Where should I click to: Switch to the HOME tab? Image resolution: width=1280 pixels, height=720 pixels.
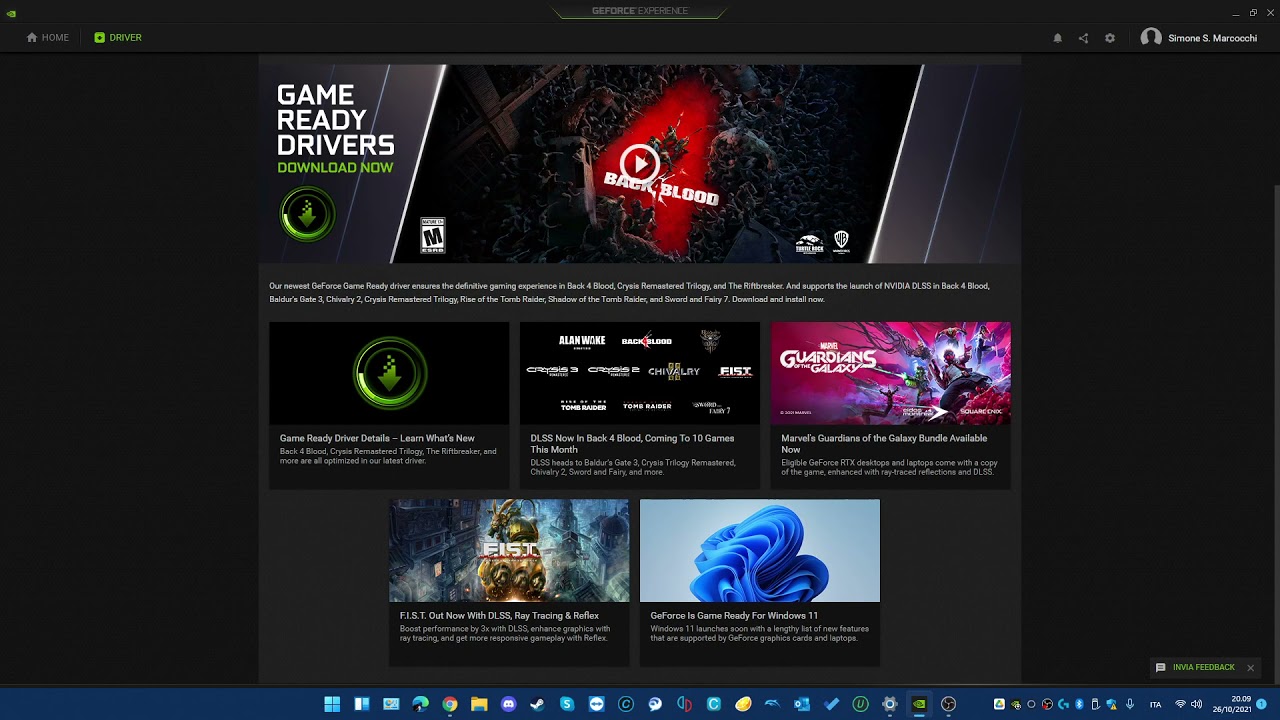click(x=48, y=38)
